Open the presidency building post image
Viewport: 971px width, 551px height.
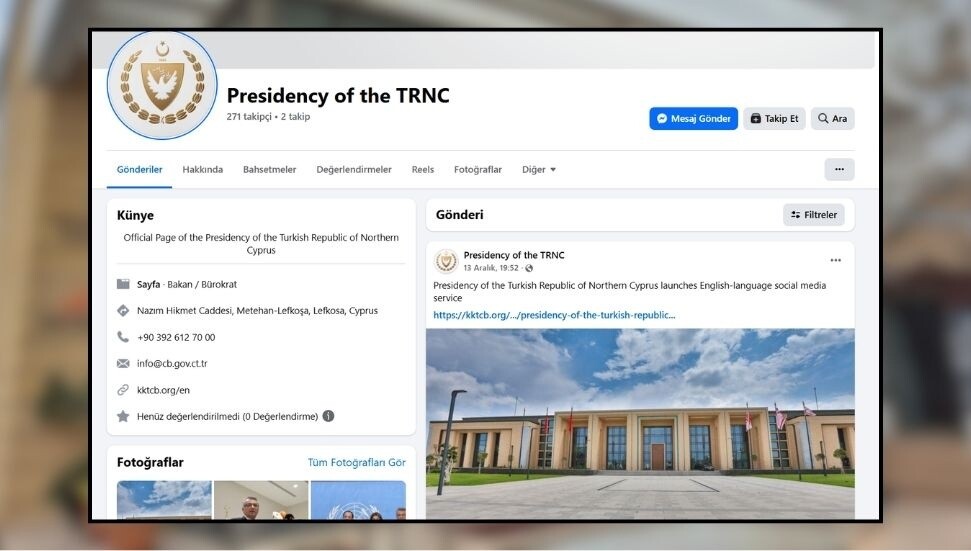pos(640,423)
